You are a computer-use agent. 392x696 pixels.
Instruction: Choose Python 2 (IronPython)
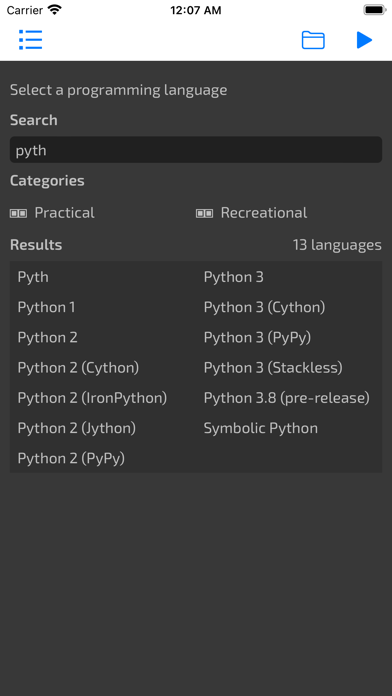coord(92,398)
